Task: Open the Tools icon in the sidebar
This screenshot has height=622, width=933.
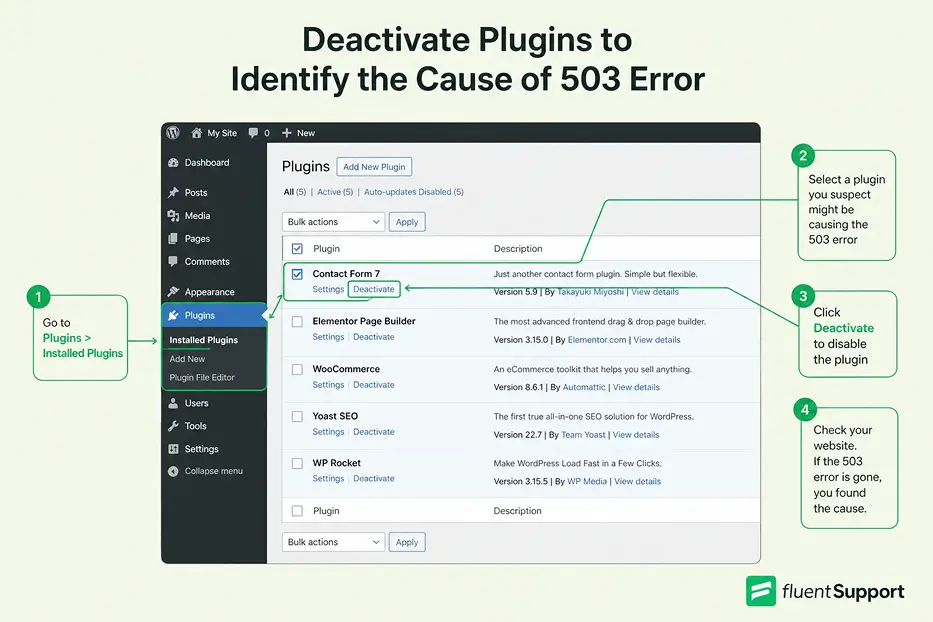Action: (175, 426)
